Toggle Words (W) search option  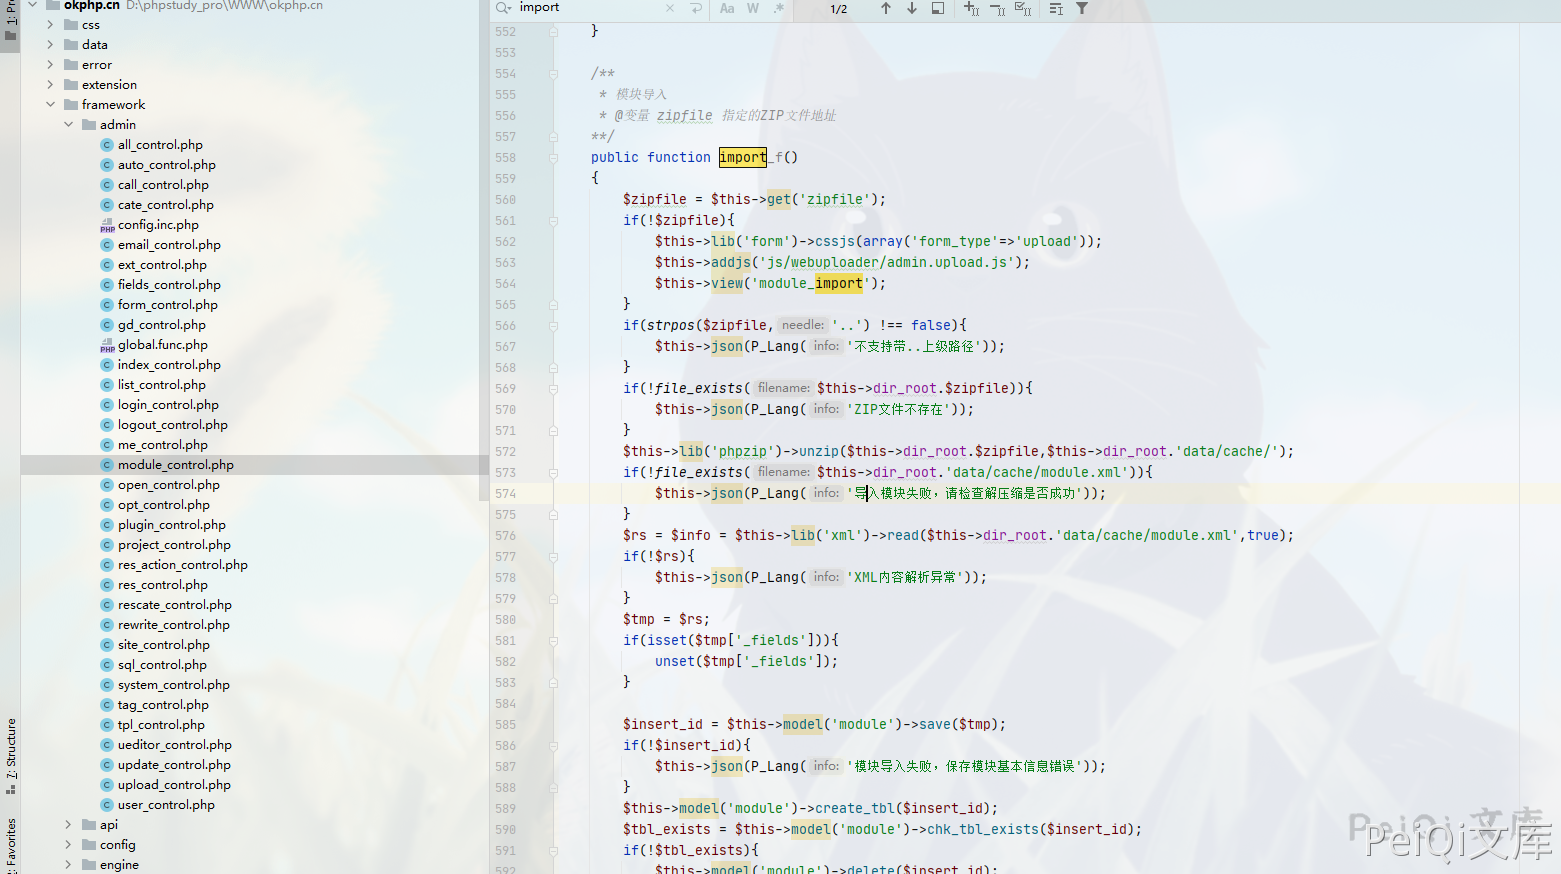[753, 8]
